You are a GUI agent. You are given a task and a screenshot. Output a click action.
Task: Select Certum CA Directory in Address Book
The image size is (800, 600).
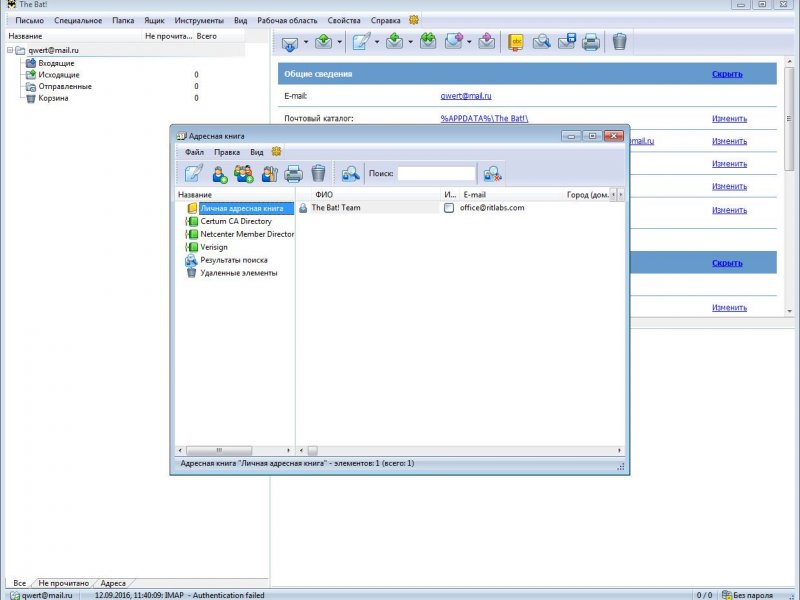pos(236,221)
